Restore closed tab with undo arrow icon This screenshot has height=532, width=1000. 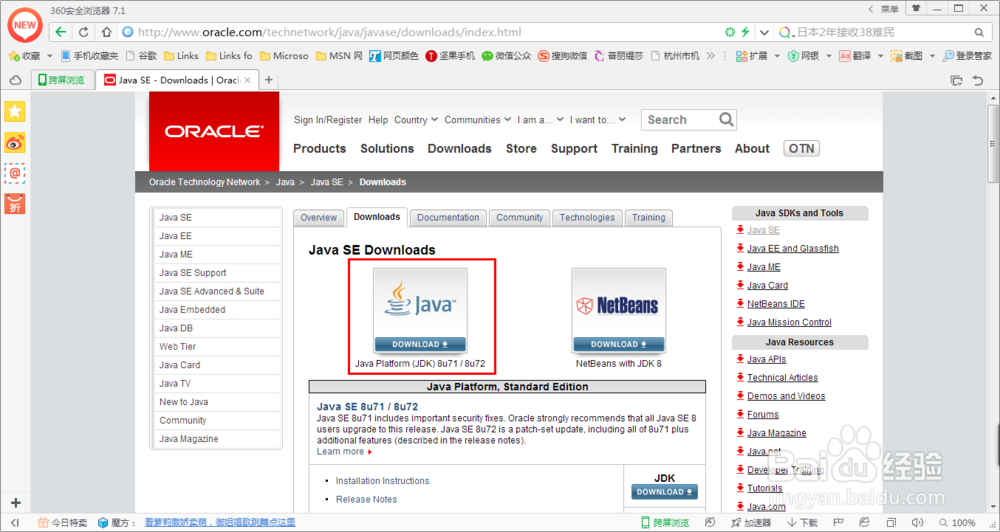tap(978, 80)
